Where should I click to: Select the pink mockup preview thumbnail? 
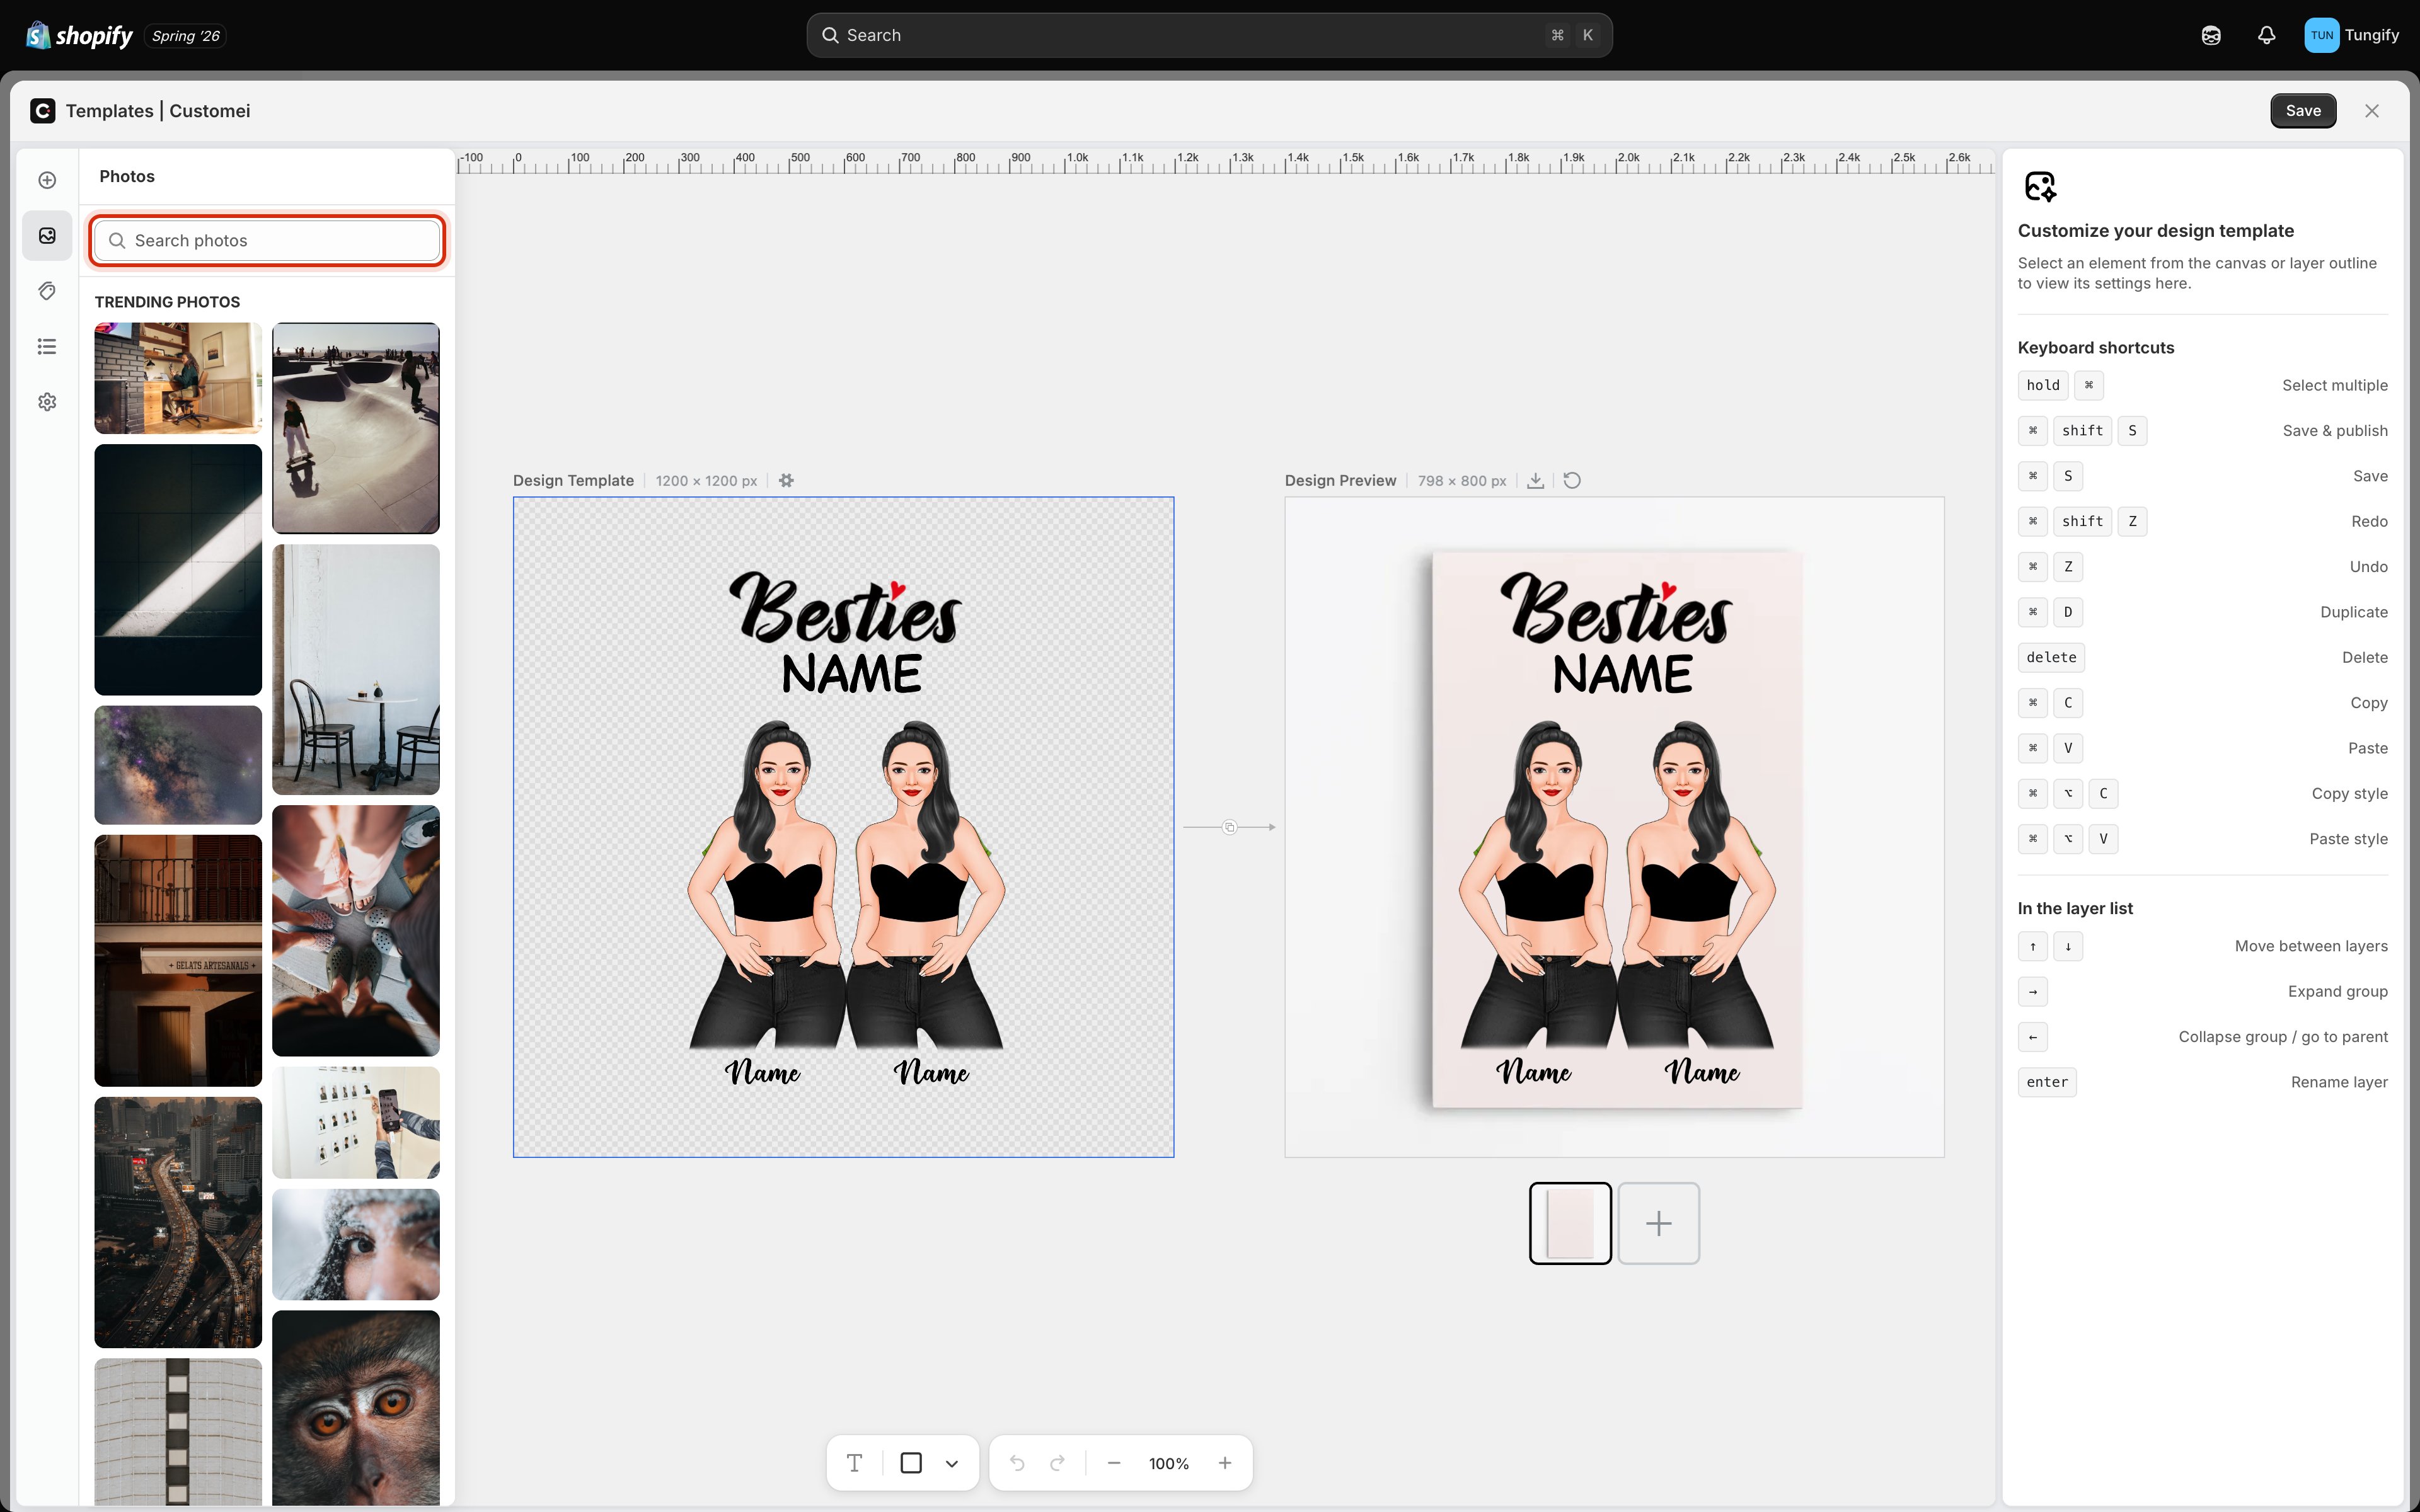(x=1570, y=1223)
